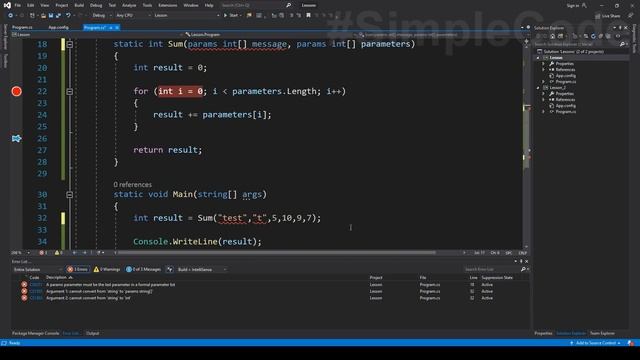640x360 pixels.
Task: Click the editor error count indicator
Action: coord(43,253)
